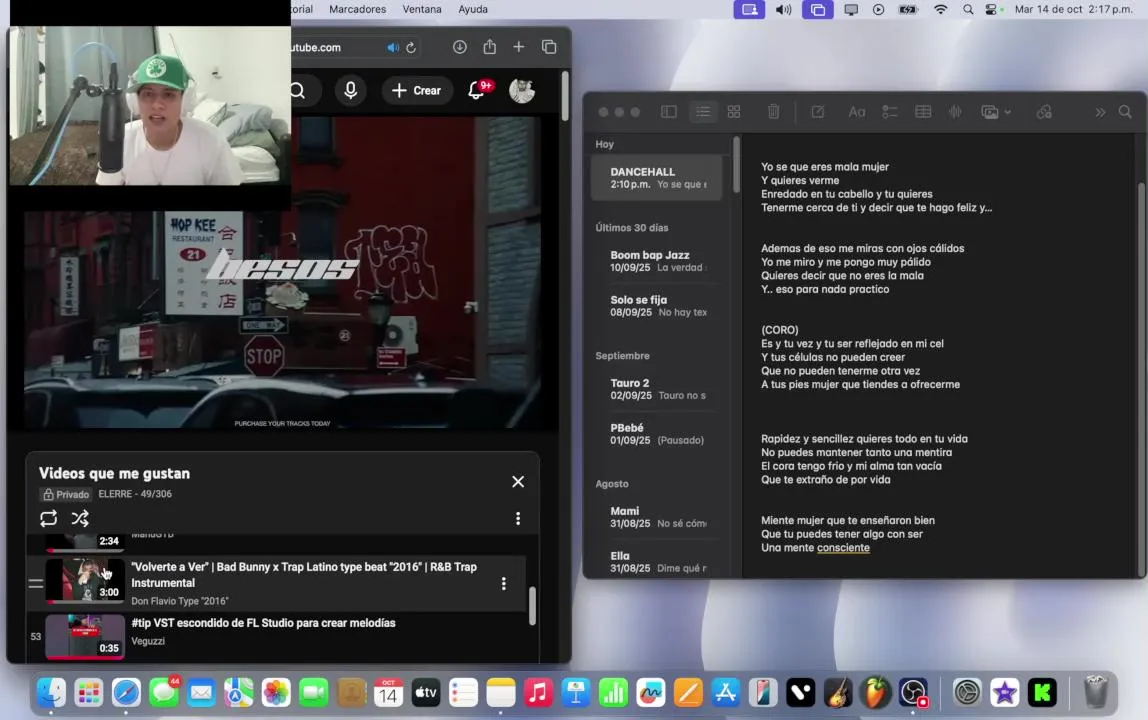This screenshot has height=720, width=1148.
Task: Open the YouTube account avatar menu
Action: point(522,91)
